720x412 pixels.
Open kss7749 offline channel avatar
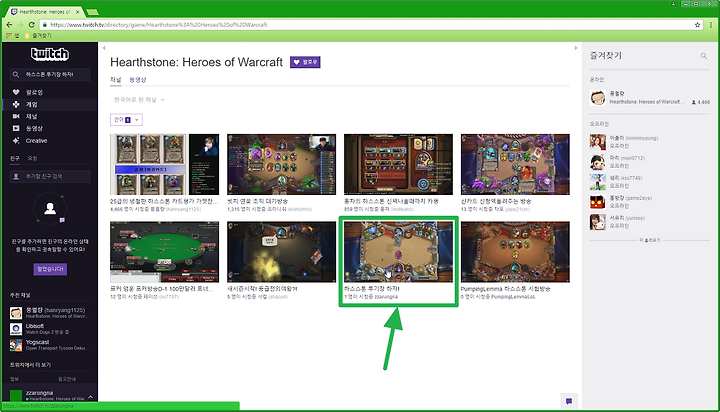coord(598,182)
